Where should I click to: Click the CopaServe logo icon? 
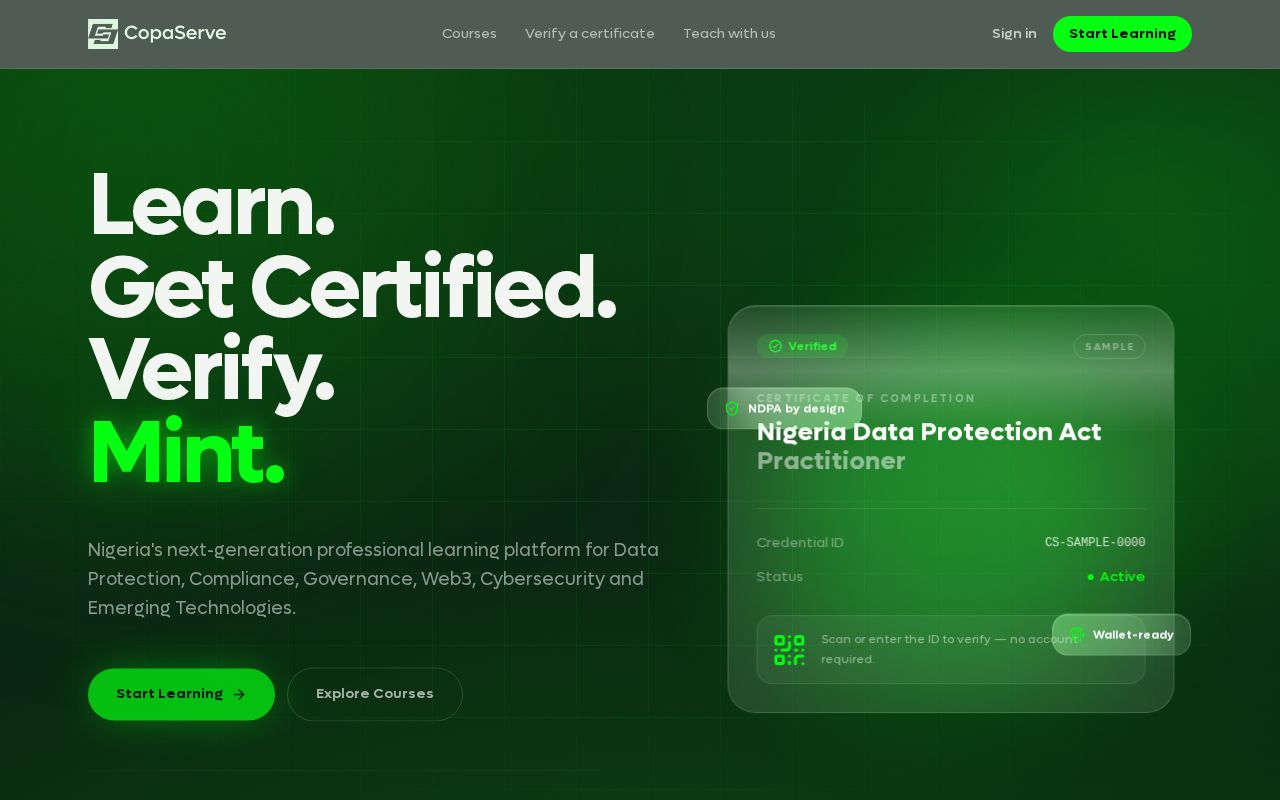pyautogui.click(x=103, y=34)
